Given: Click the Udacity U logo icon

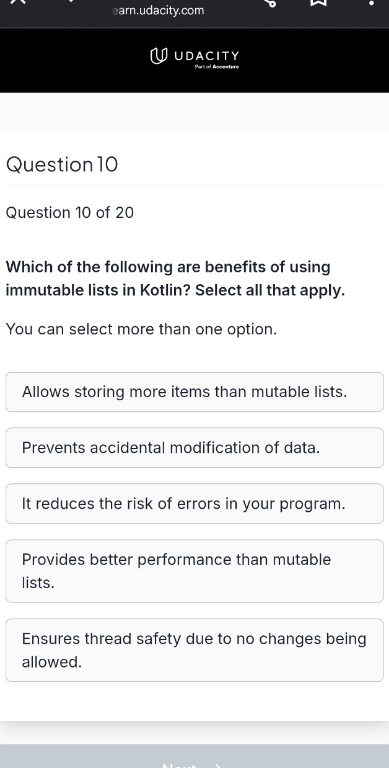Looking at the screenshot, I should (159, 56).
